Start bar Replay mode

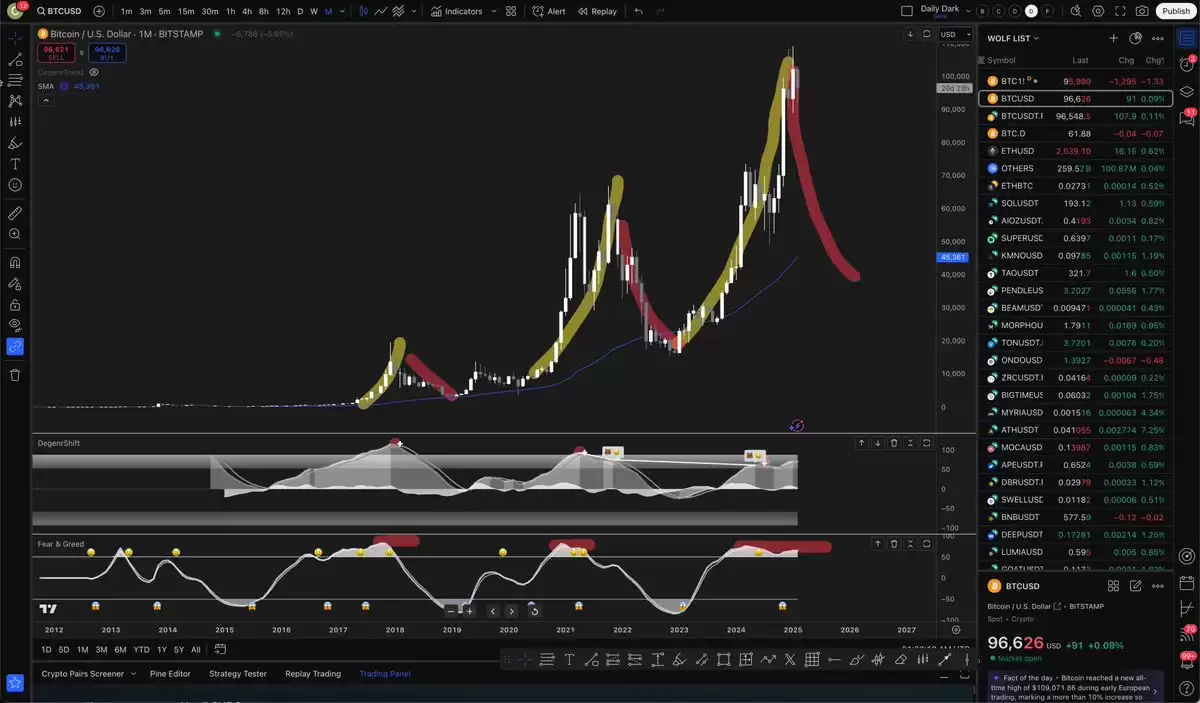[x=597, y=11]
